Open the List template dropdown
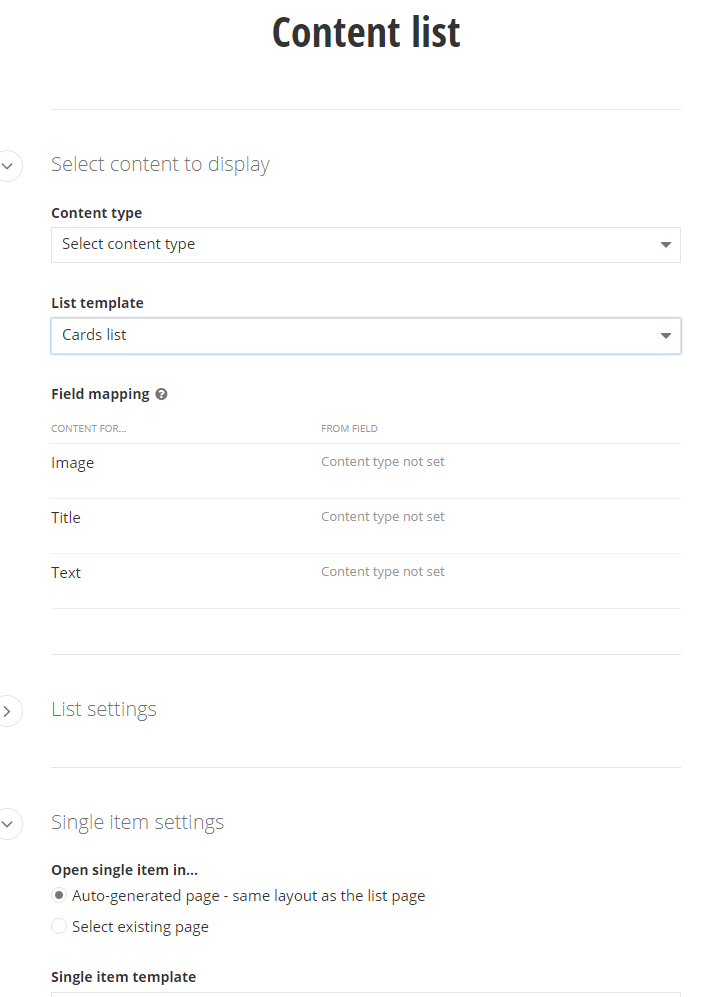The height and width of the screenshot is (997, 715). pyautogui.click(x=366, y=336)
